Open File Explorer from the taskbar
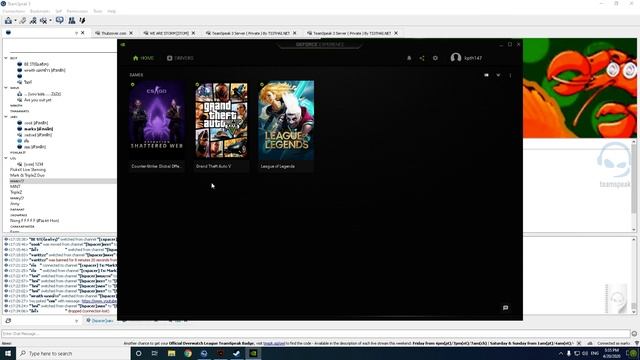This screenshot has height=360, width=640. [171, 353]
